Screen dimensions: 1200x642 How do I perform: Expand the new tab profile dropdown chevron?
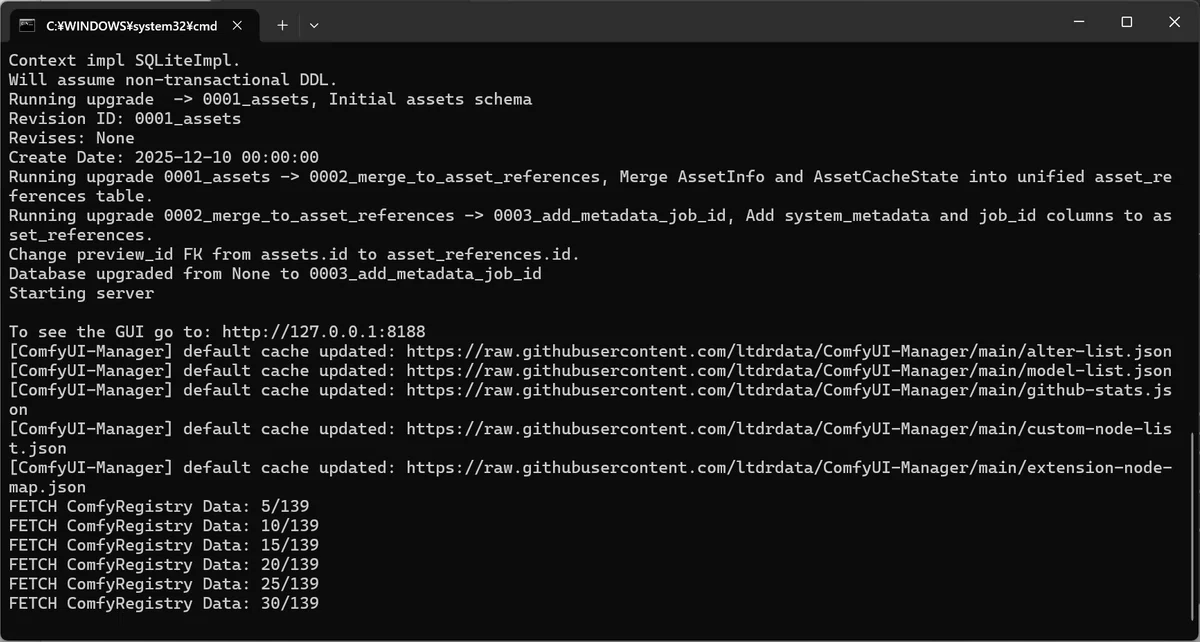314,25
